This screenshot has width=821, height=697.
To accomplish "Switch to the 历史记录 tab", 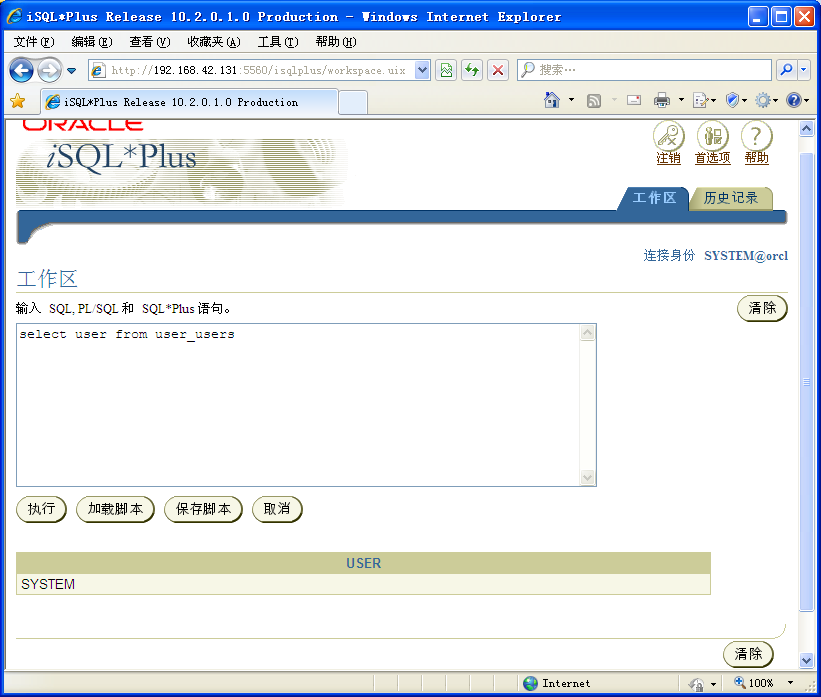I will (731, 198).
